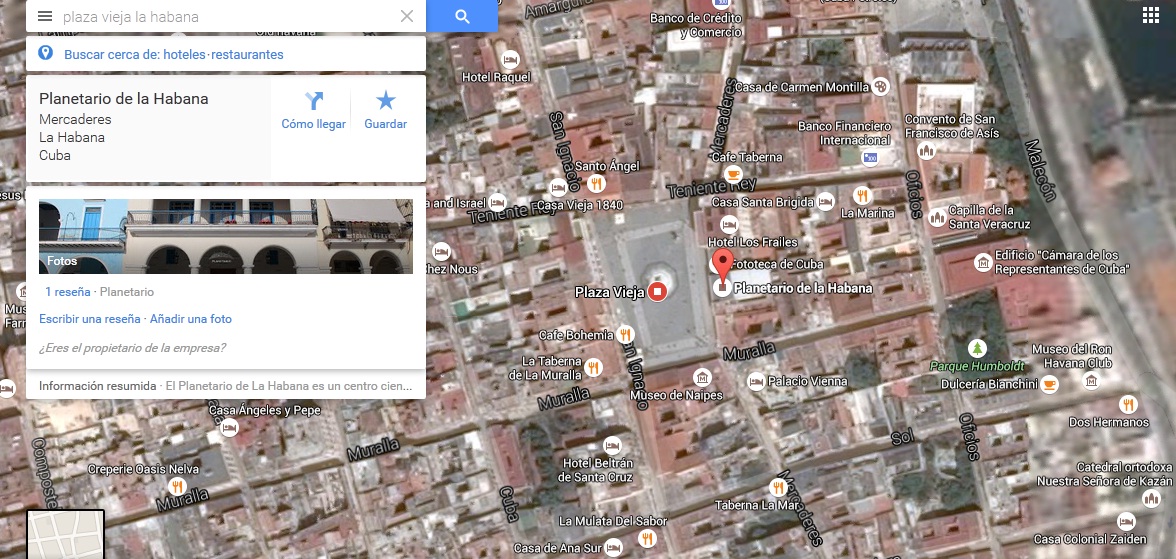Save place with the Guardar star
1176x559 pixels.
(386, 101)
